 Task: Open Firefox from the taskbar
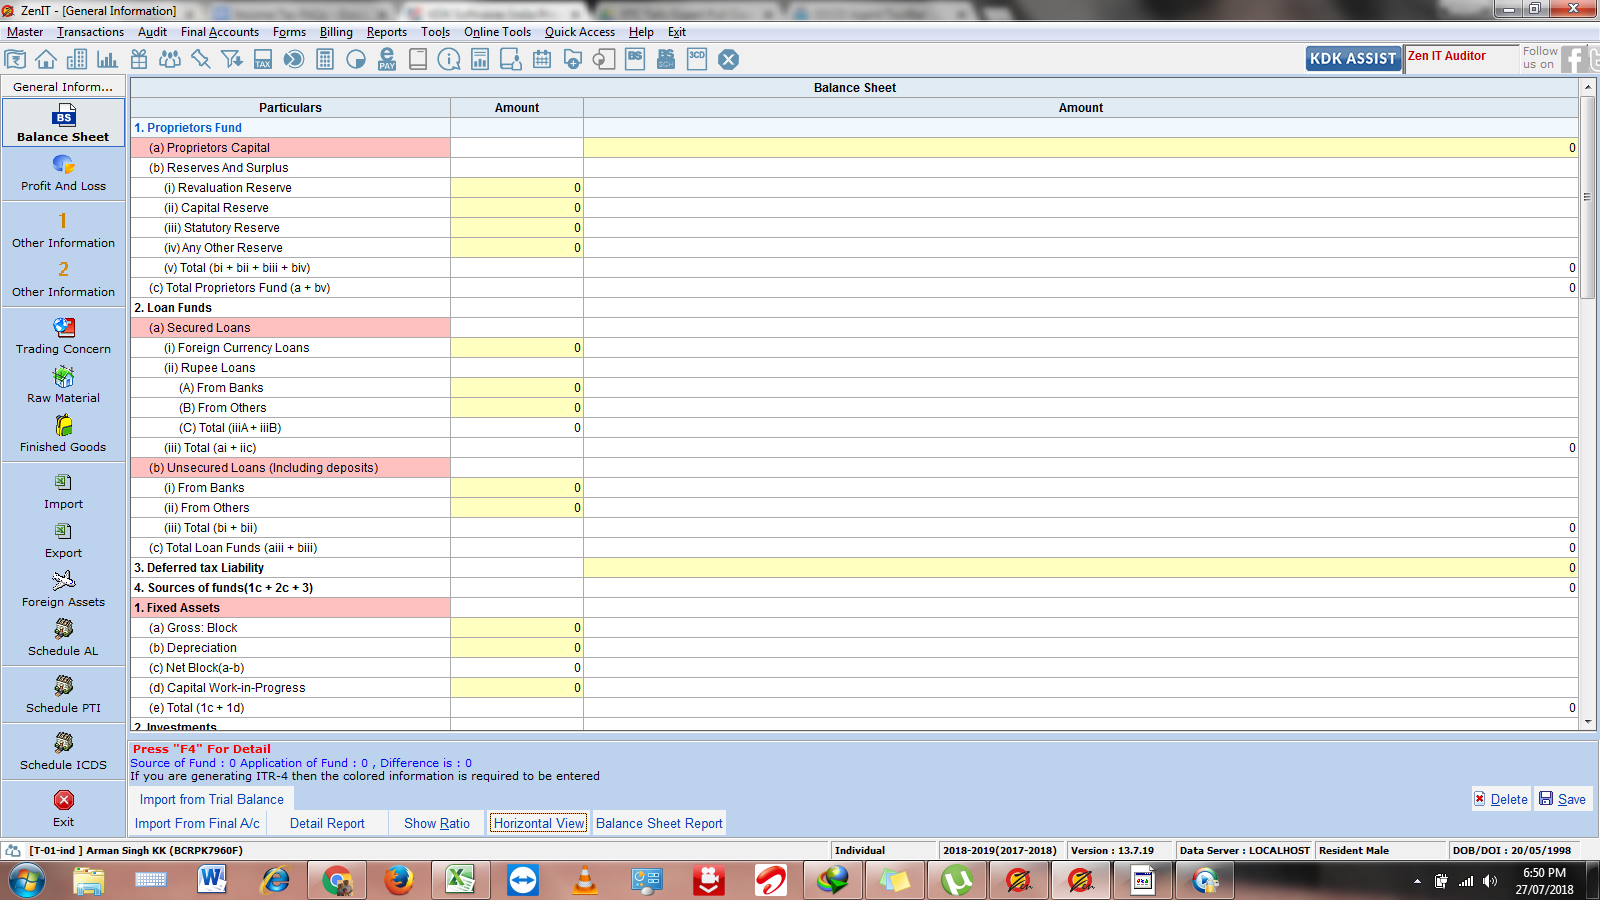398,881
